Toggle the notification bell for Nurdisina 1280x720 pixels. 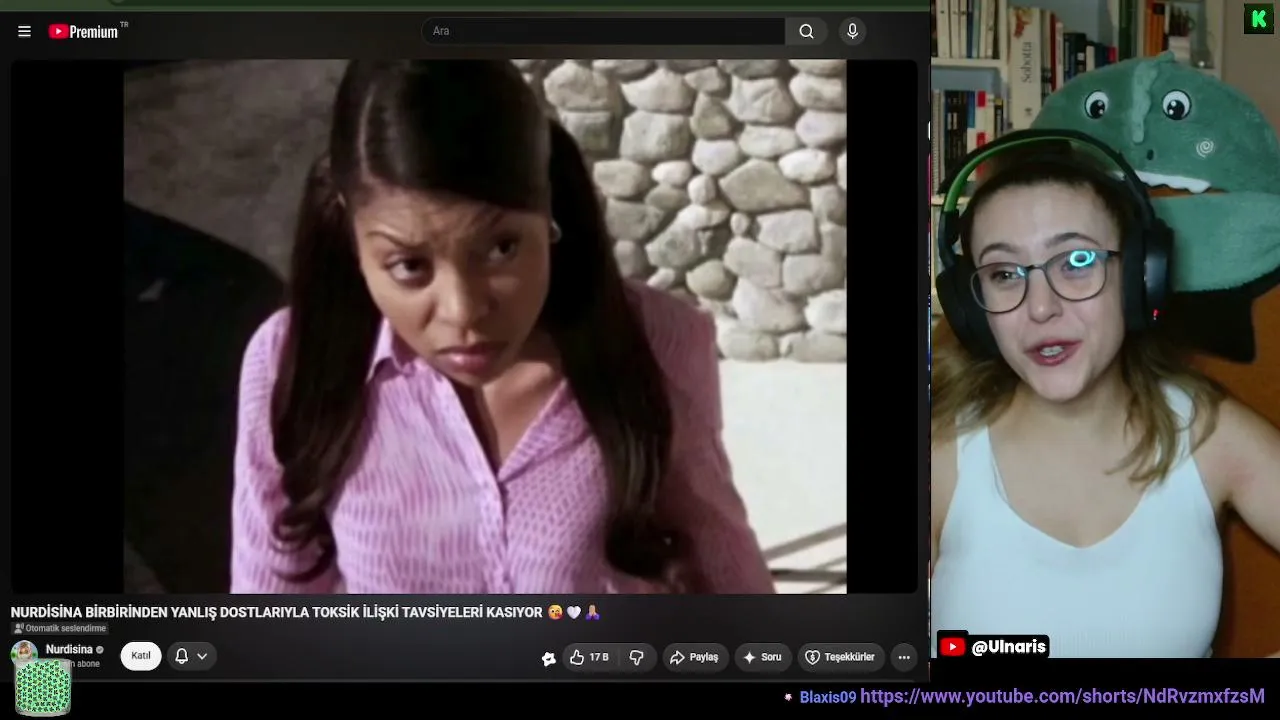(182, 656)
